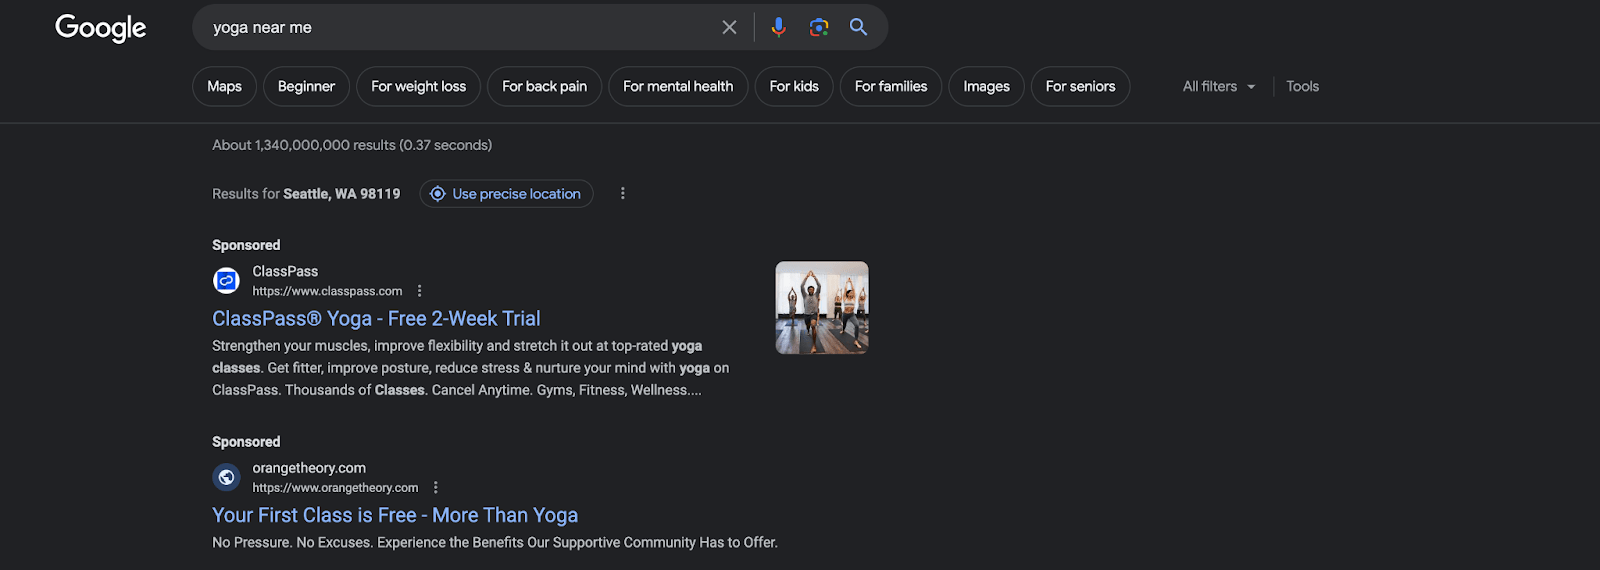Open the Tools options
Image resolution: width=1600 pixels, height=570 pixels.
[1302, 87]
